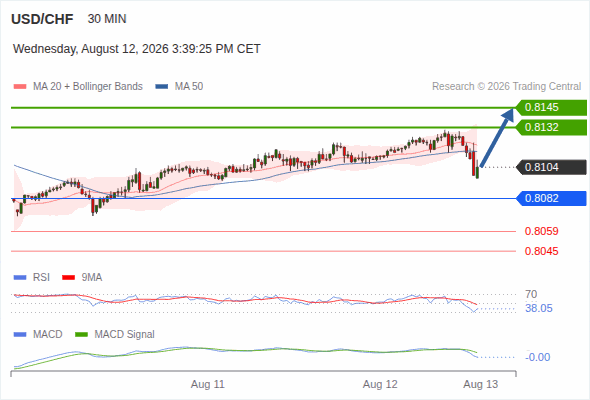The height and width of the screenshot is (400, 590).
Task: Click the RSI value 38.05
Action: [x=539, y=309]
